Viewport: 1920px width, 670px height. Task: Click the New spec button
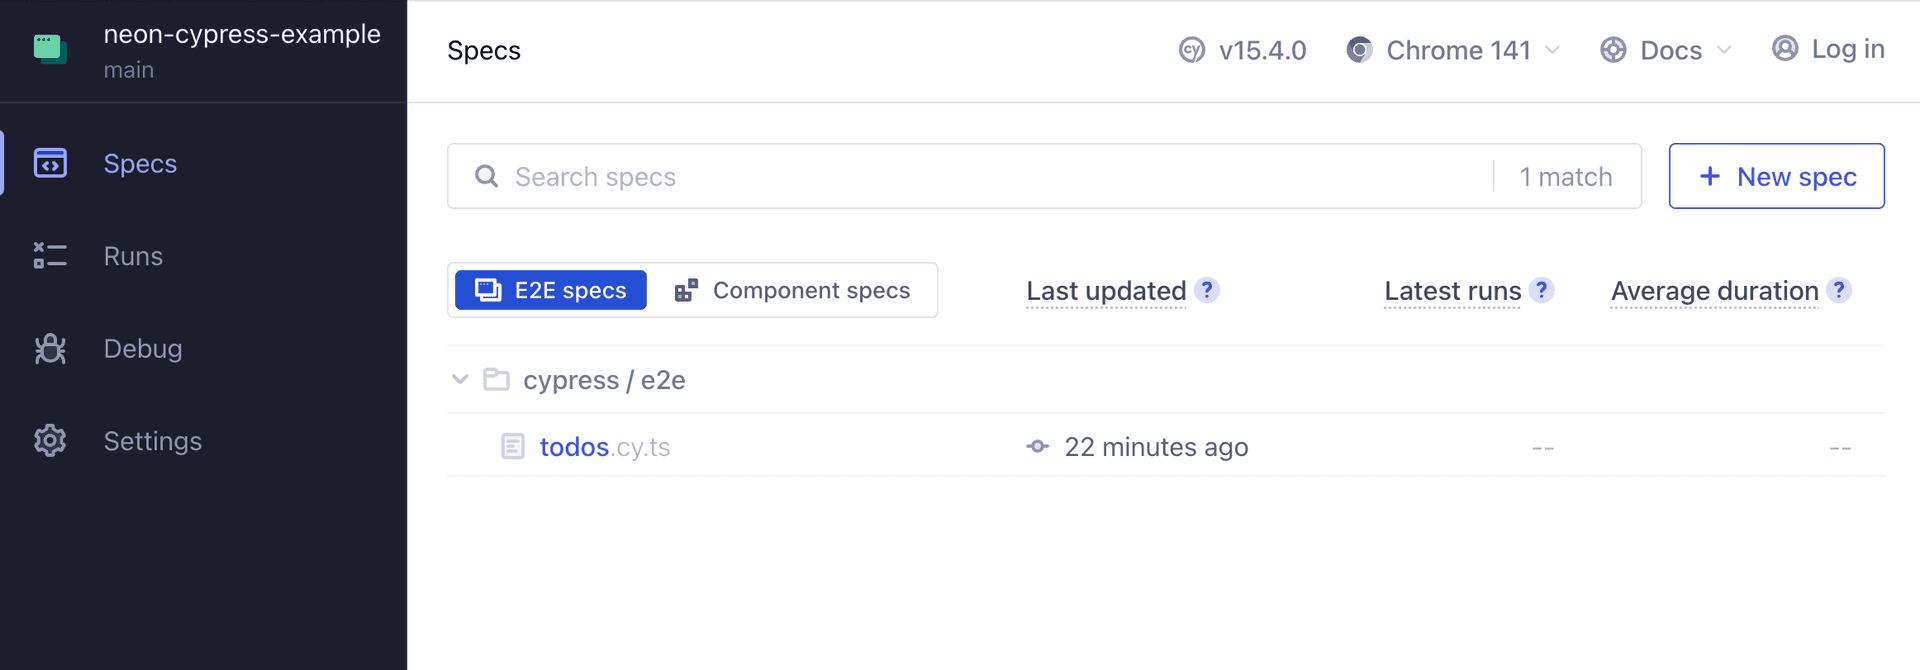[x=1776, y=176]
